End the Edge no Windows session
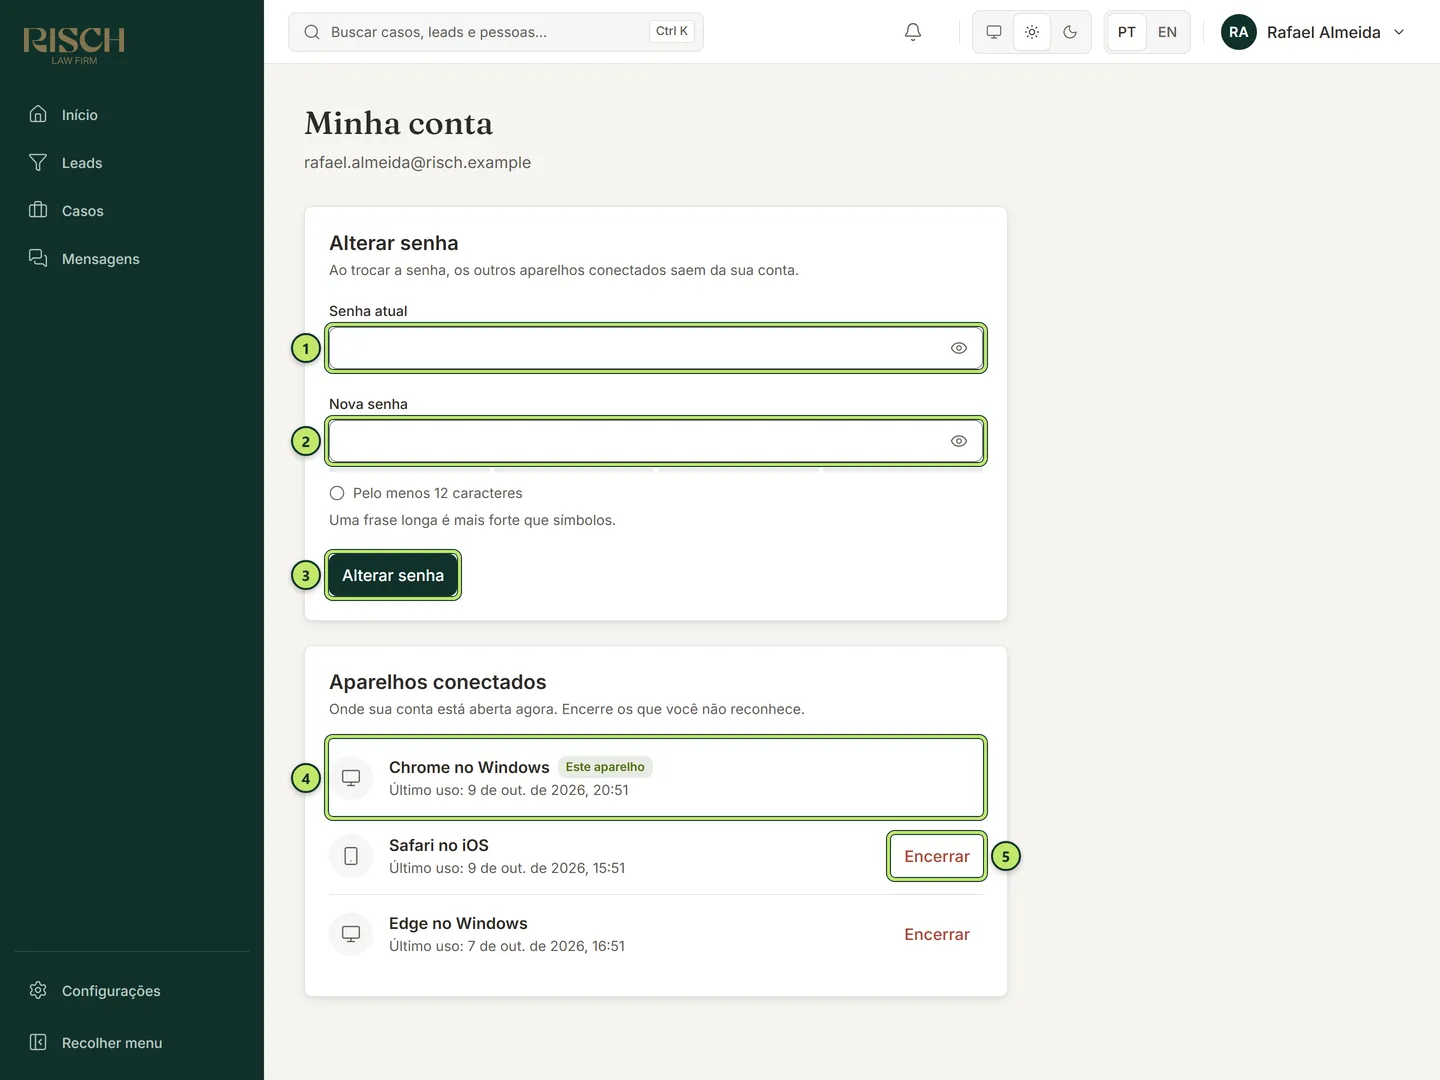This screenshot has width=1440, height=1080. [x=937, y=934]
